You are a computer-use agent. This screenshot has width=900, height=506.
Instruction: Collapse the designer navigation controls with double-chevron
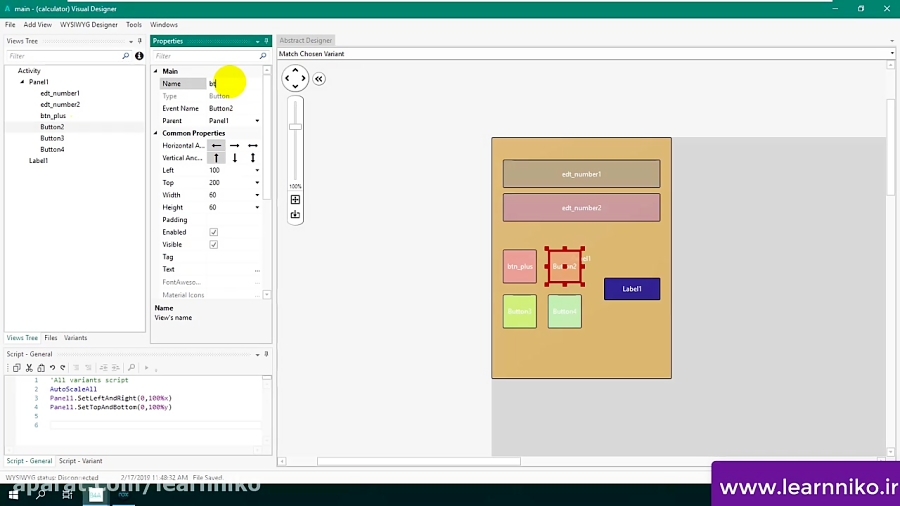coord(319,79)
